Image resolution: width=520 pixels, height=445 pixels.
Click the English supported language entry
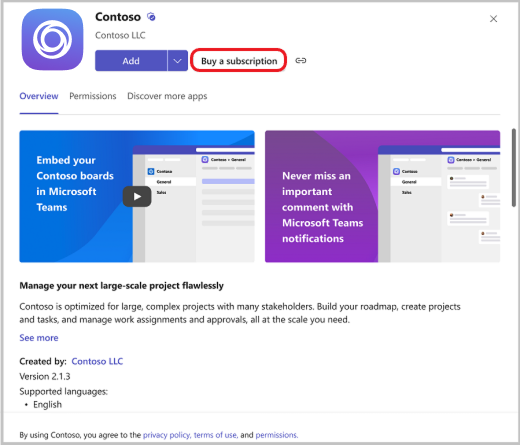point(47,405)
